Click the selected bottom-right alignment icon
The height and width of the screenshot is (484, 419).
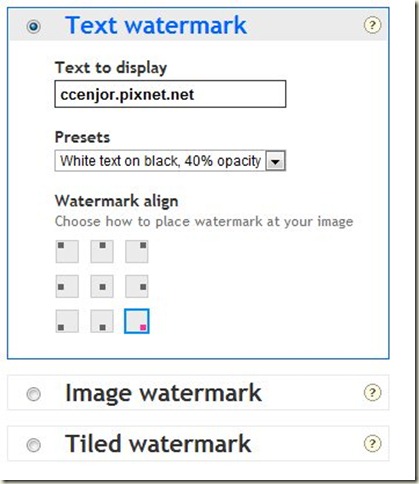137,321
